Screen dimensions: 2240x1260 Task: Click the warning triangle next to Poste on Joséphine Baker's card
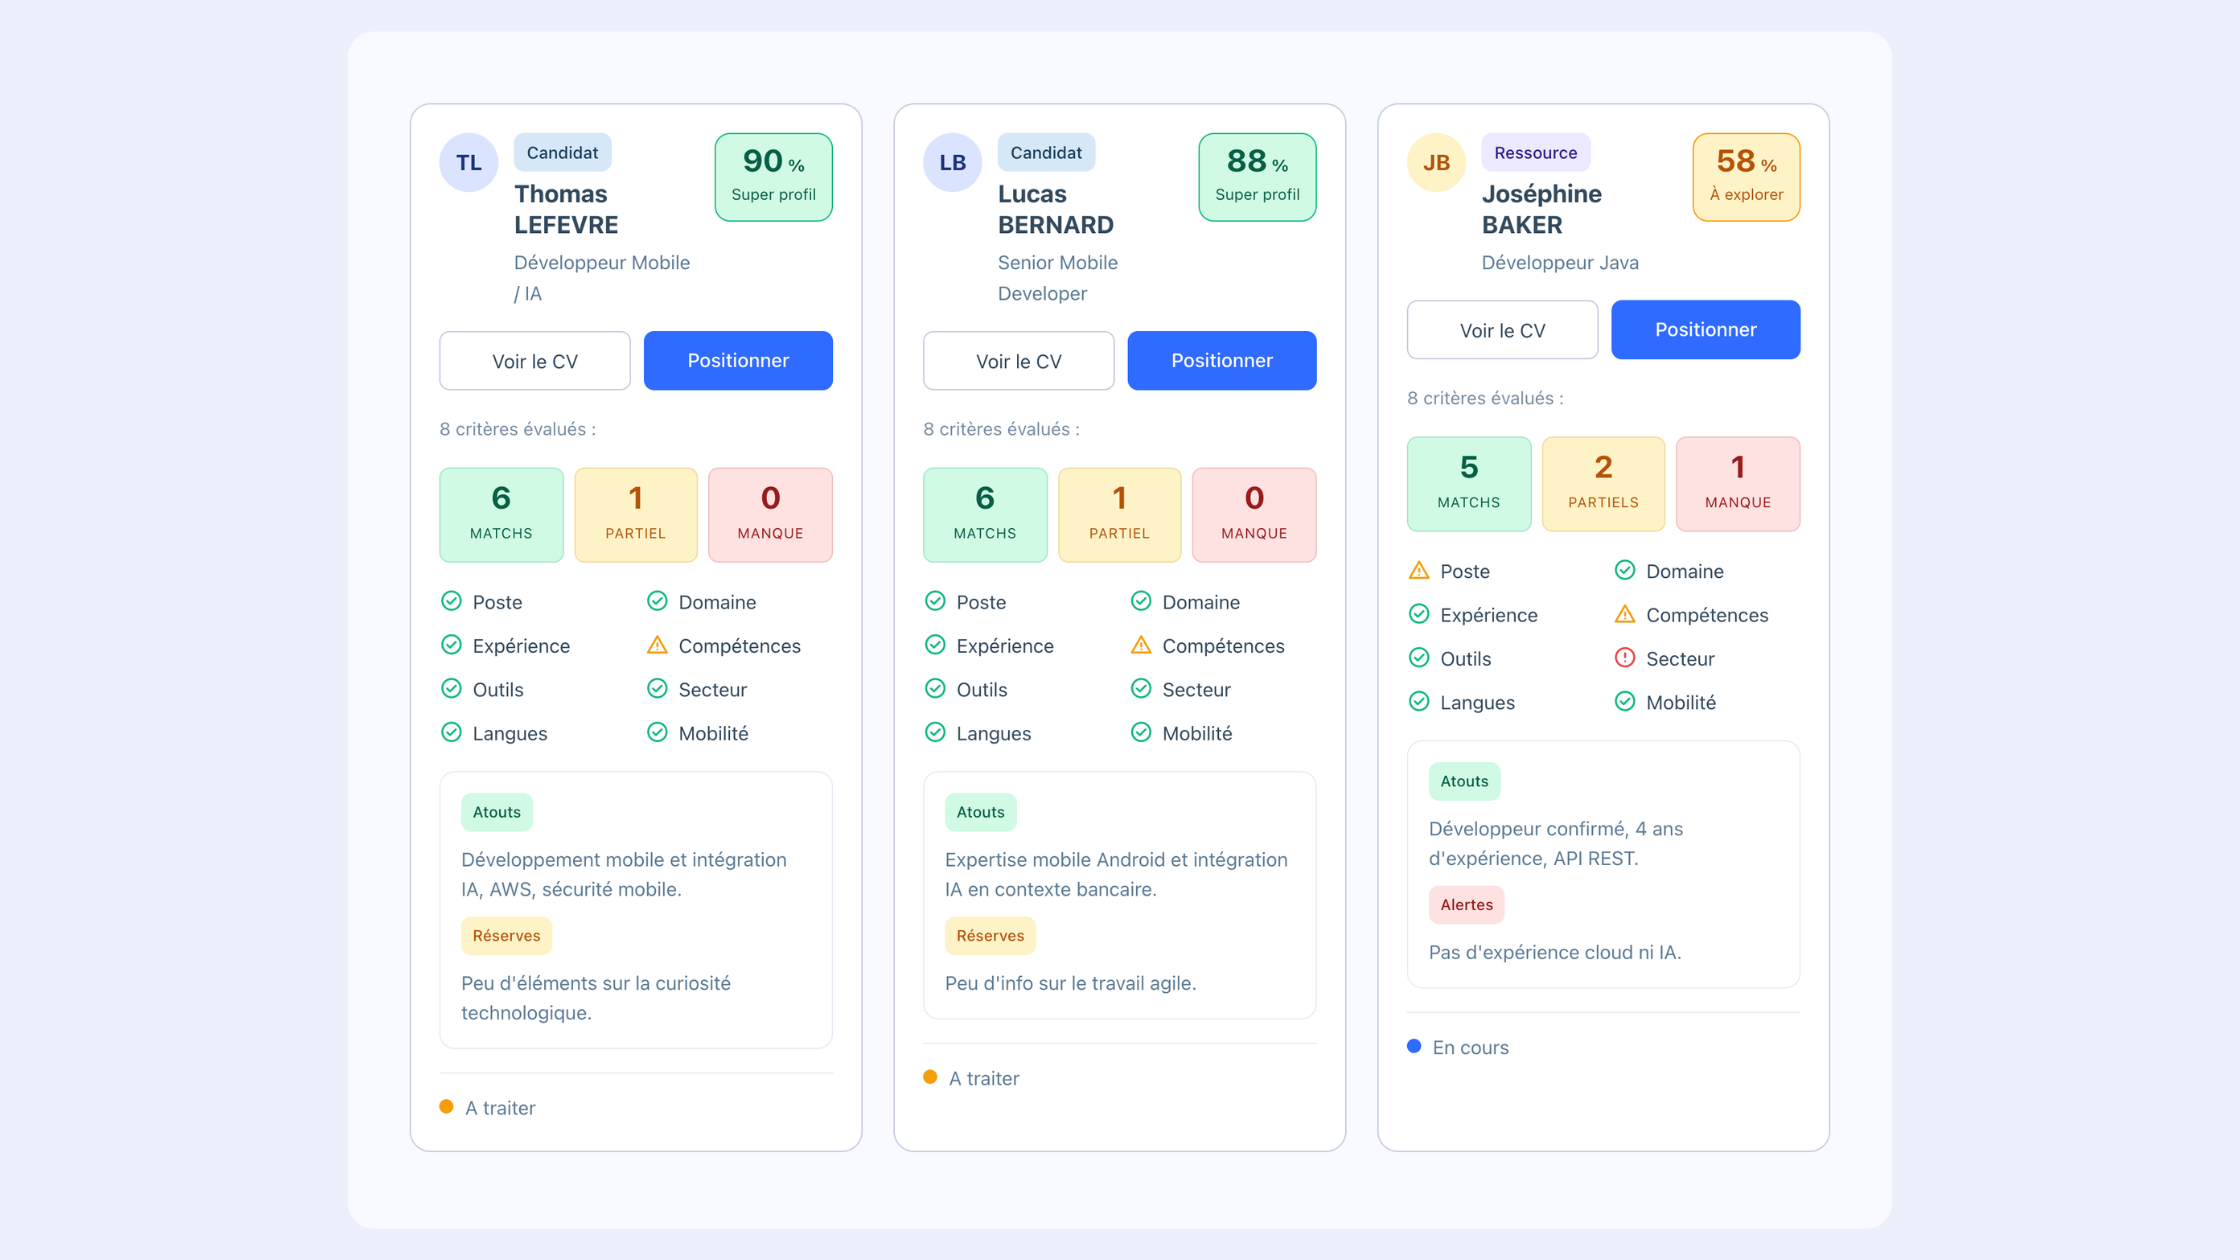point(1419,570)
